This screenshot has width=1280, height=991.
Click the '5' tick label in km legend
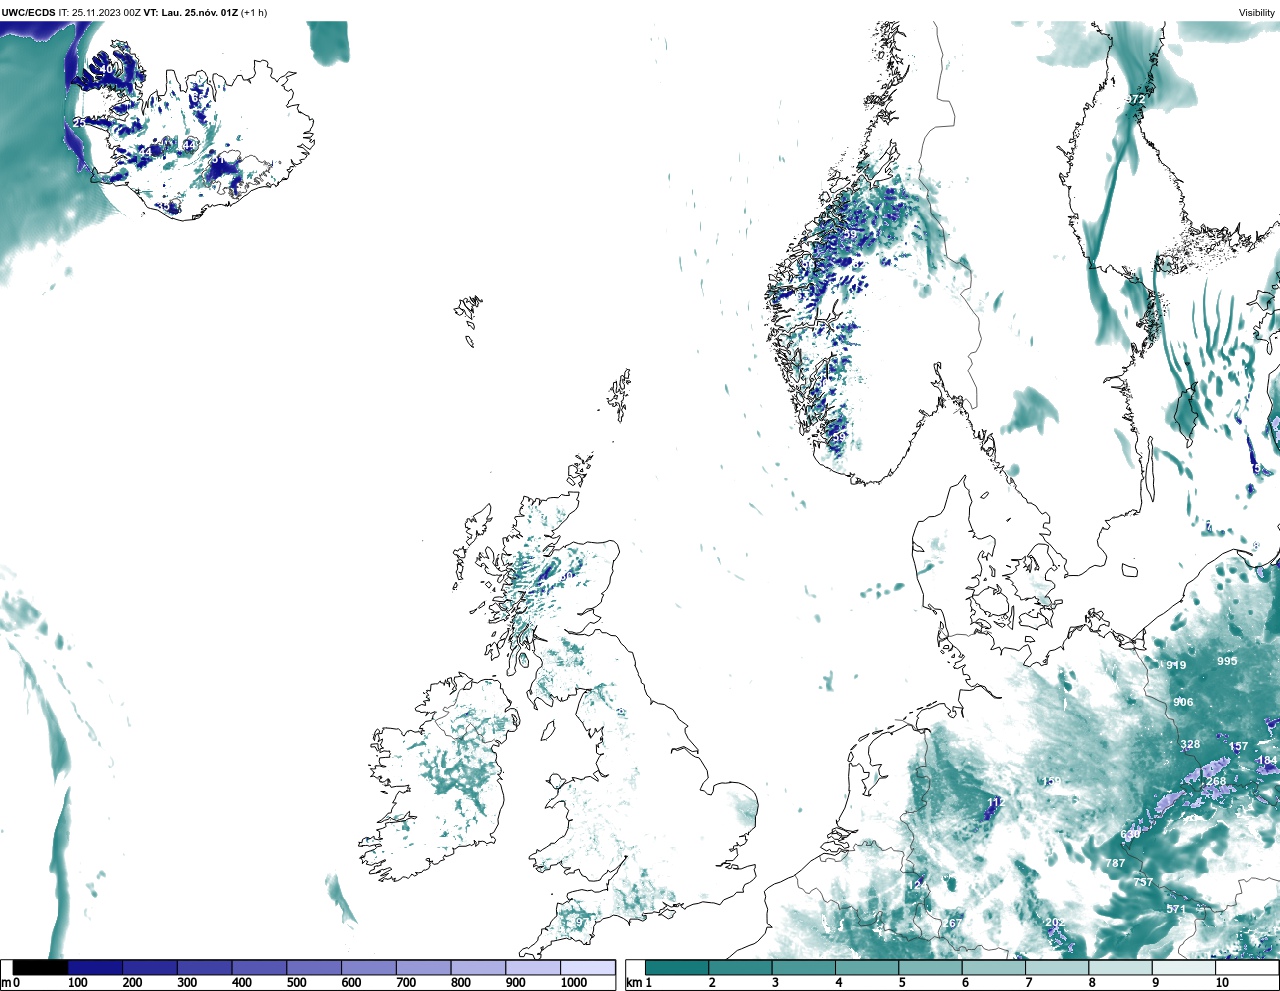pos(901,983)
